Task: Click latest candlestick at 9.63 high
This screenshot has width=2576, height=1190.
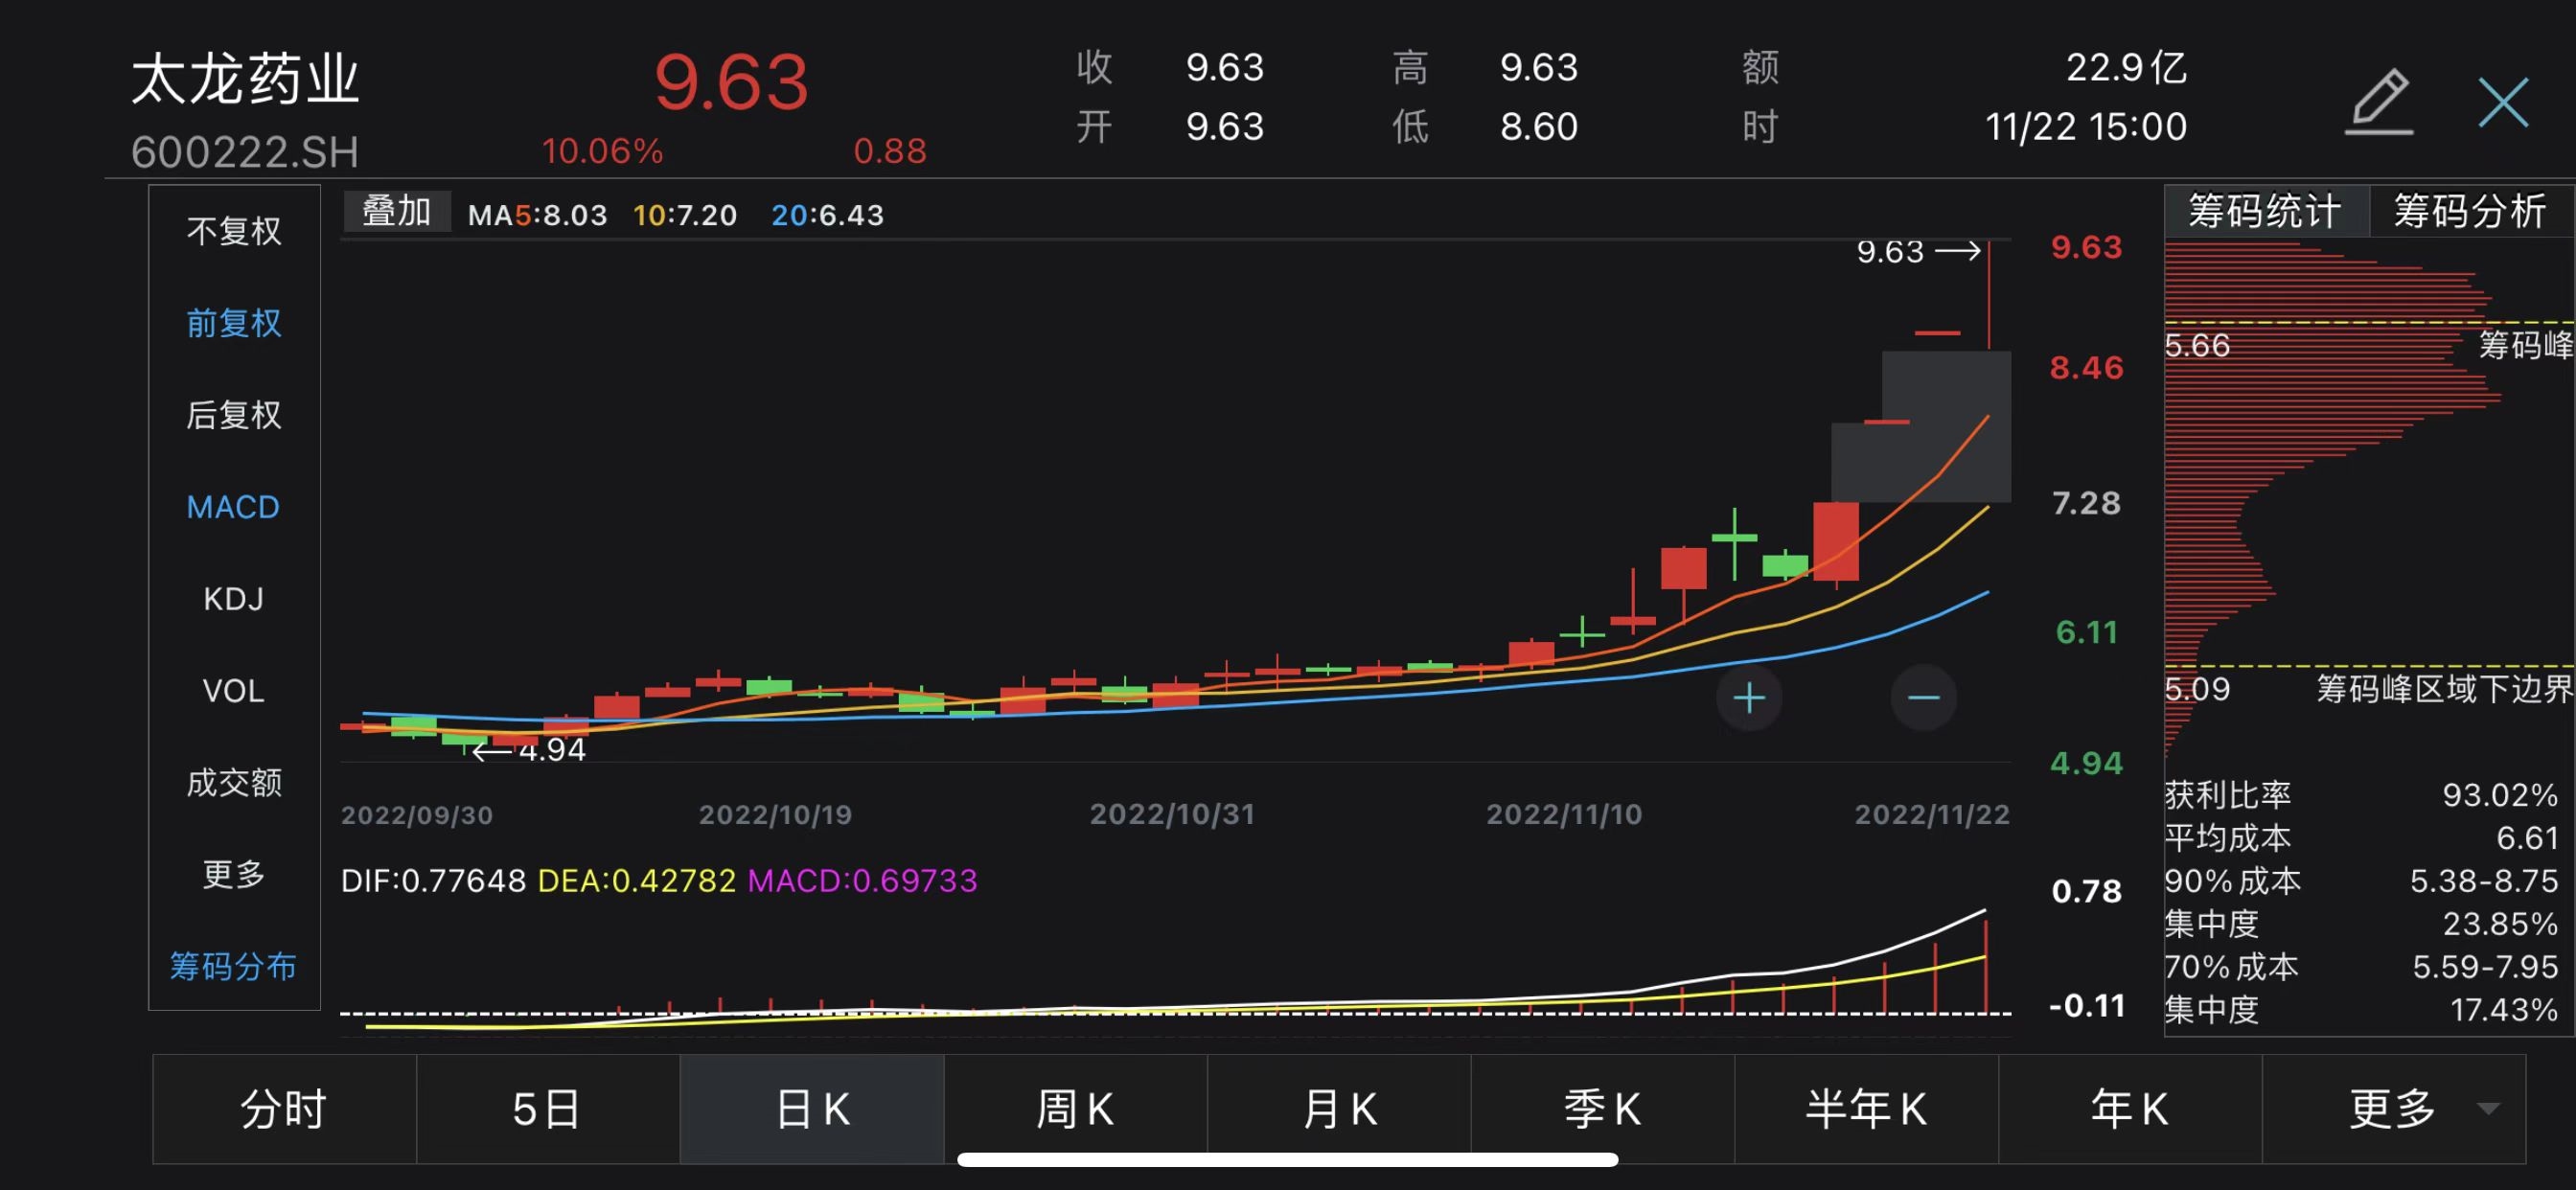Action: click(x=1989, y=295)
